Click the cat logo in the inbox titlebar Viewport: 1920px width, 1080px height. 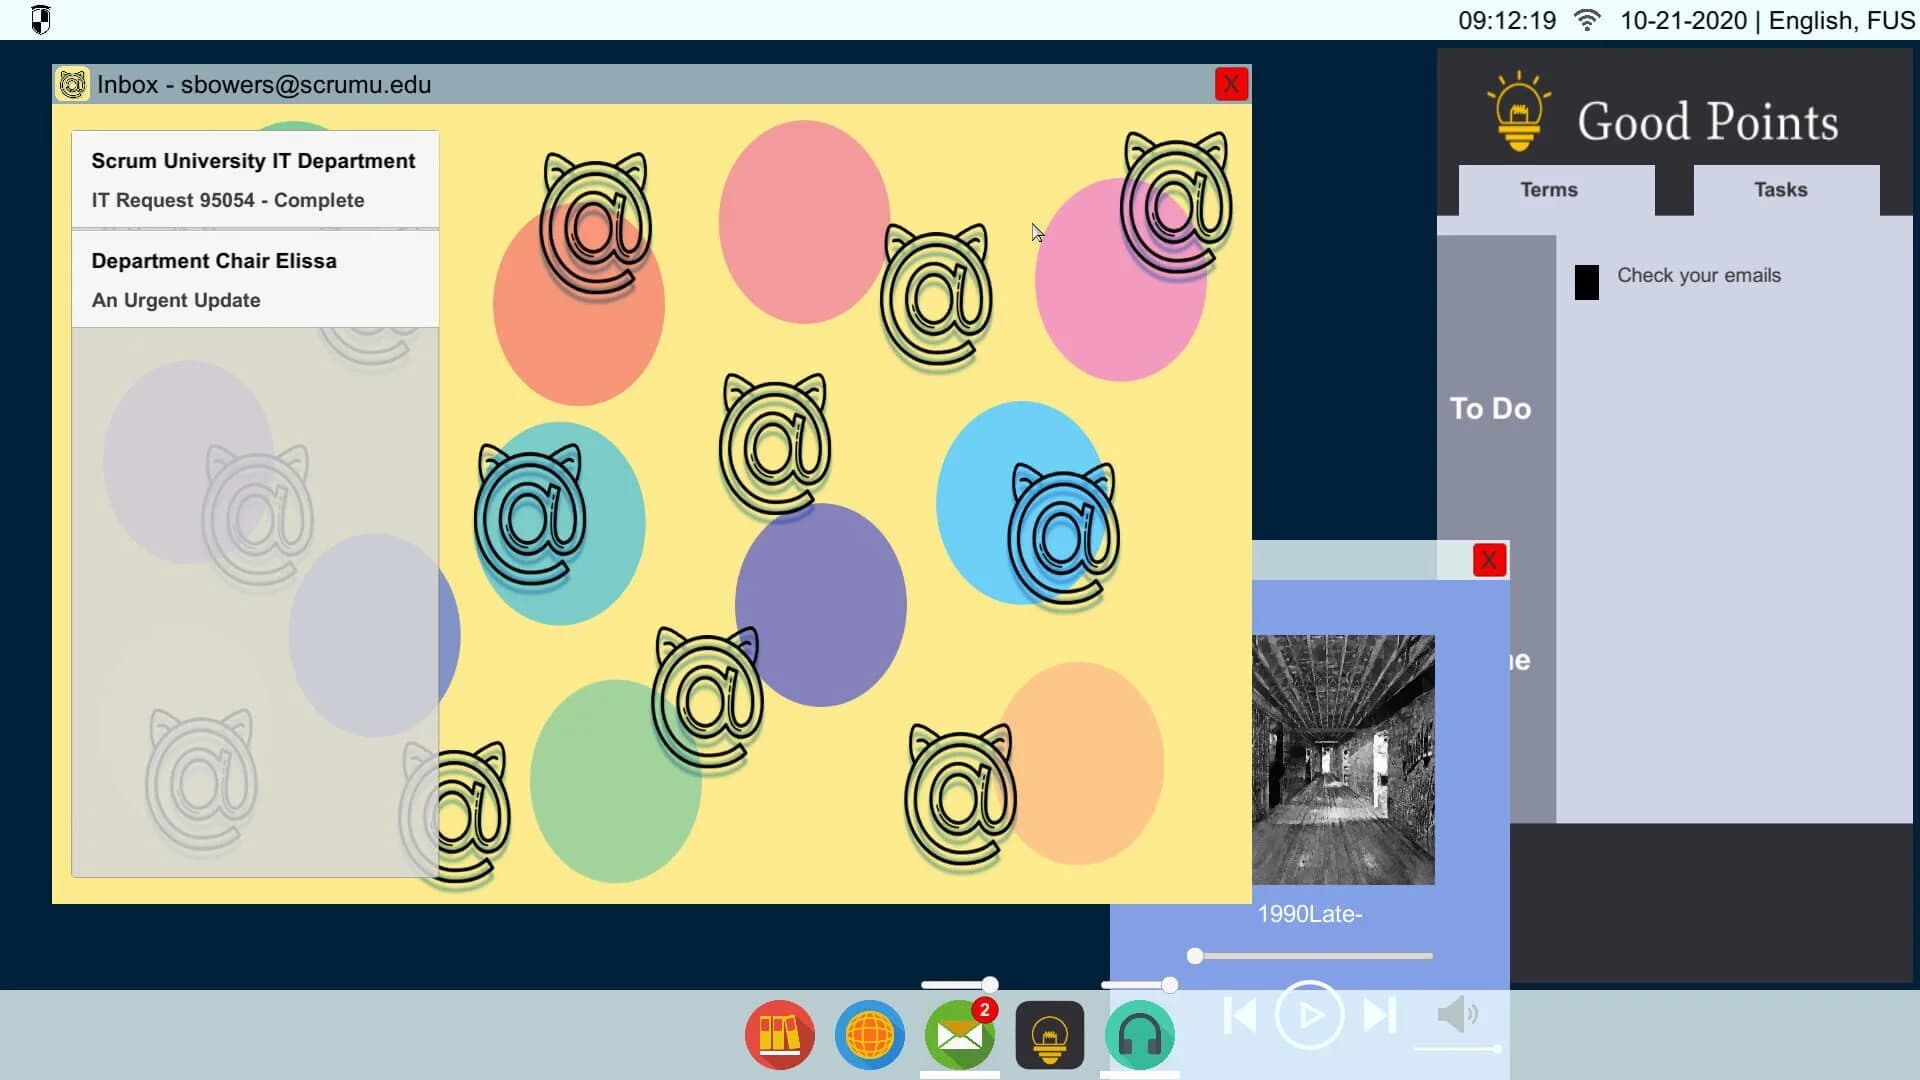click(71, 84)
